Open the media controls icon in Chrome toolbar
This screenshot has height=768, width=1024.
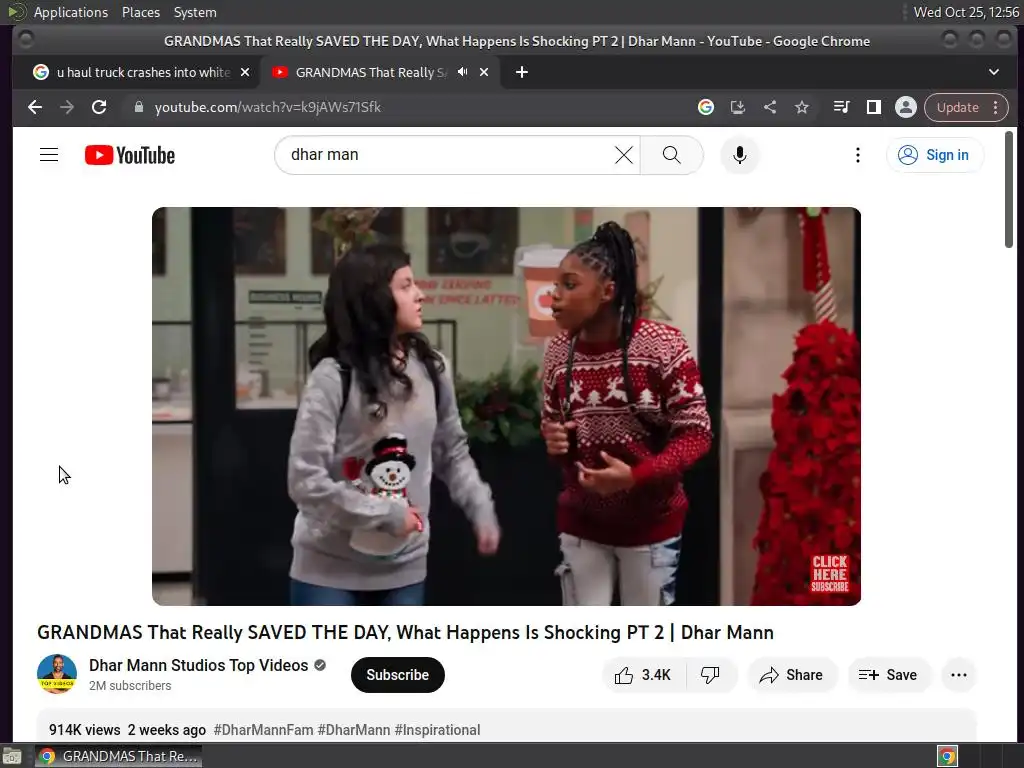pyautogui.click(x=841, y=107)
